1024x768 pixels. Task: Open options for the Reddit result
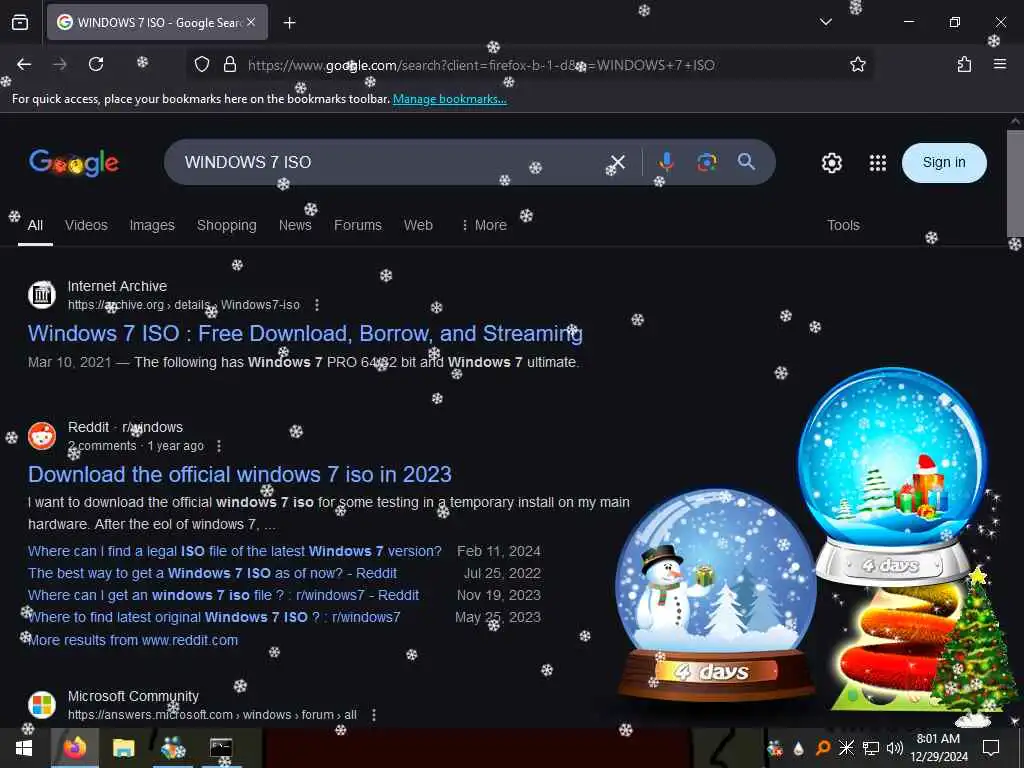219,446
